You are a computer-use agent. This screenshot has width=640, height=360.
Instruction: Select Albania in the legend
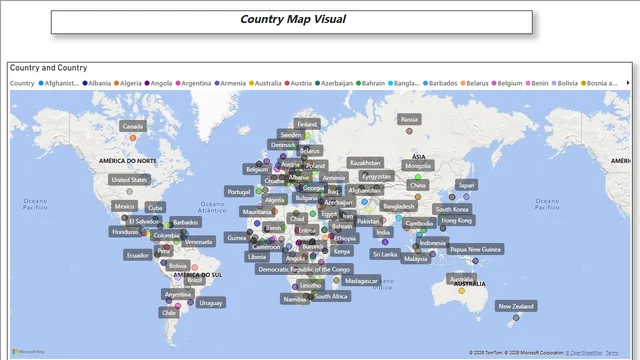96,83
